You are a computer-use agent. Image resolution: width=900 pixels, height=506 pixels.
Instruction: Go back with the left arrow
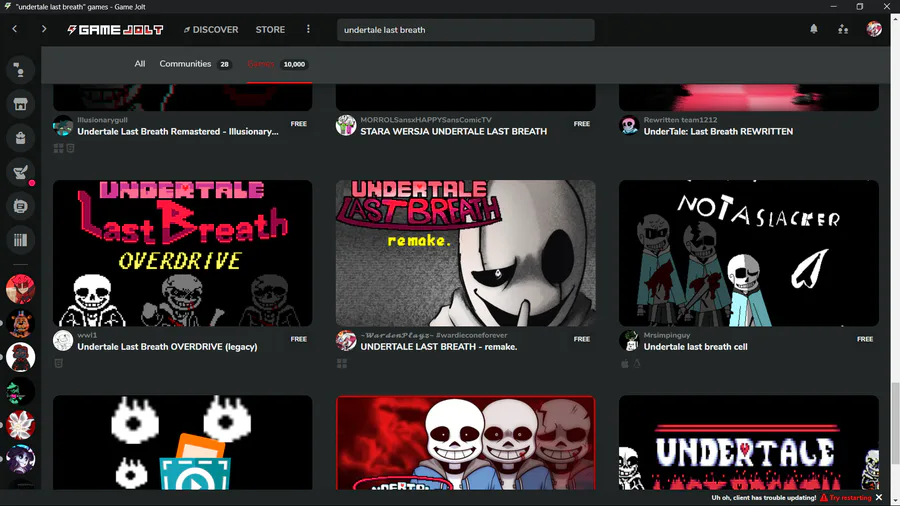15,29
